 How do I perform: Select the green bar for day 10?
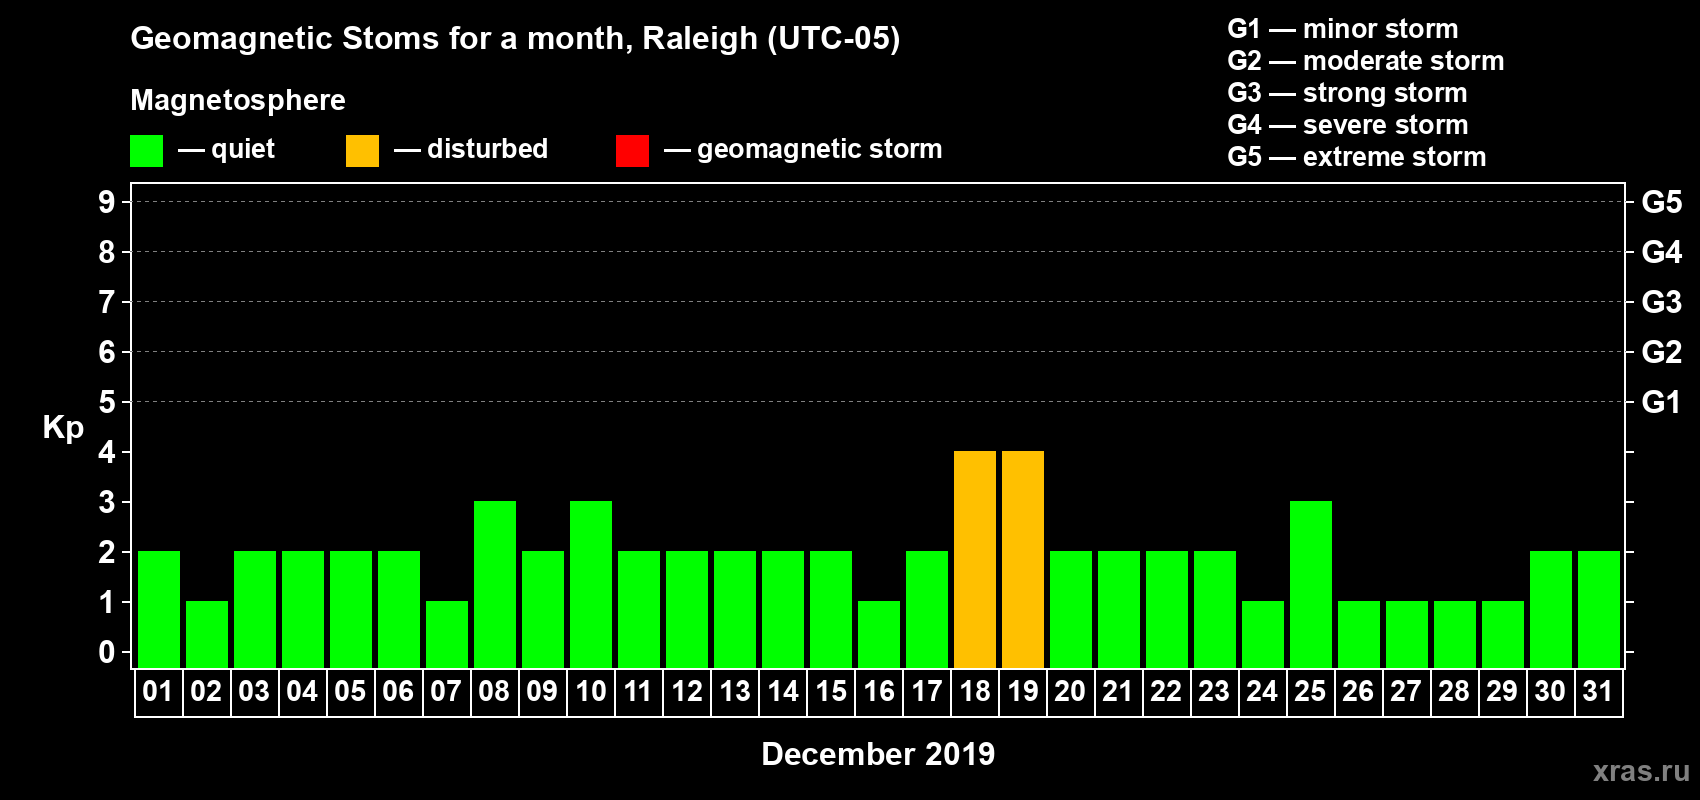click(591, 584)
